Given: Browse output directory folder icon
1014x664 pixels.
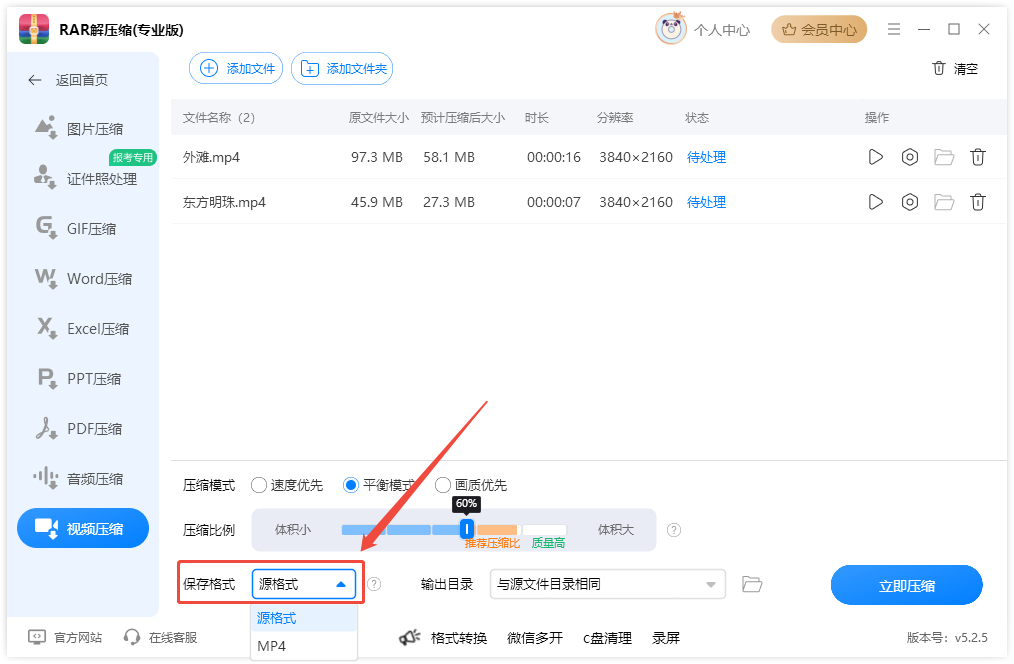Looking at the screenshot, I should [751, 584].
